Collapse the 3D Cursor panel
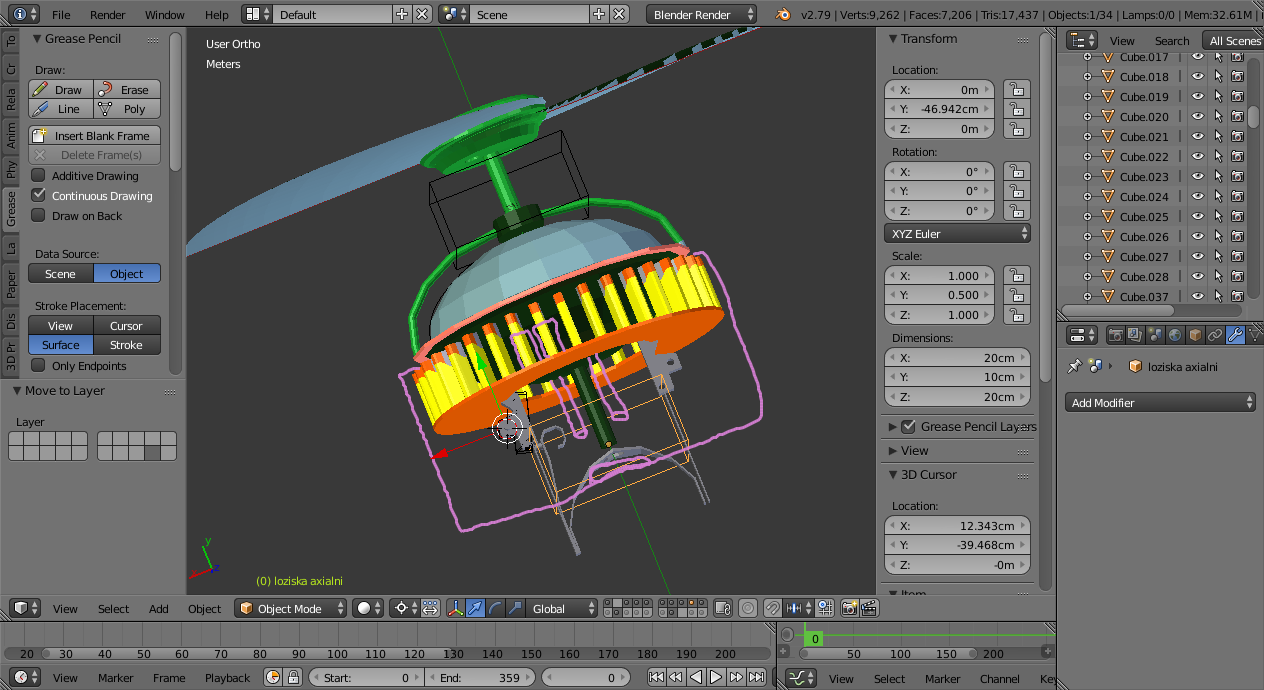 coord(891,475)
